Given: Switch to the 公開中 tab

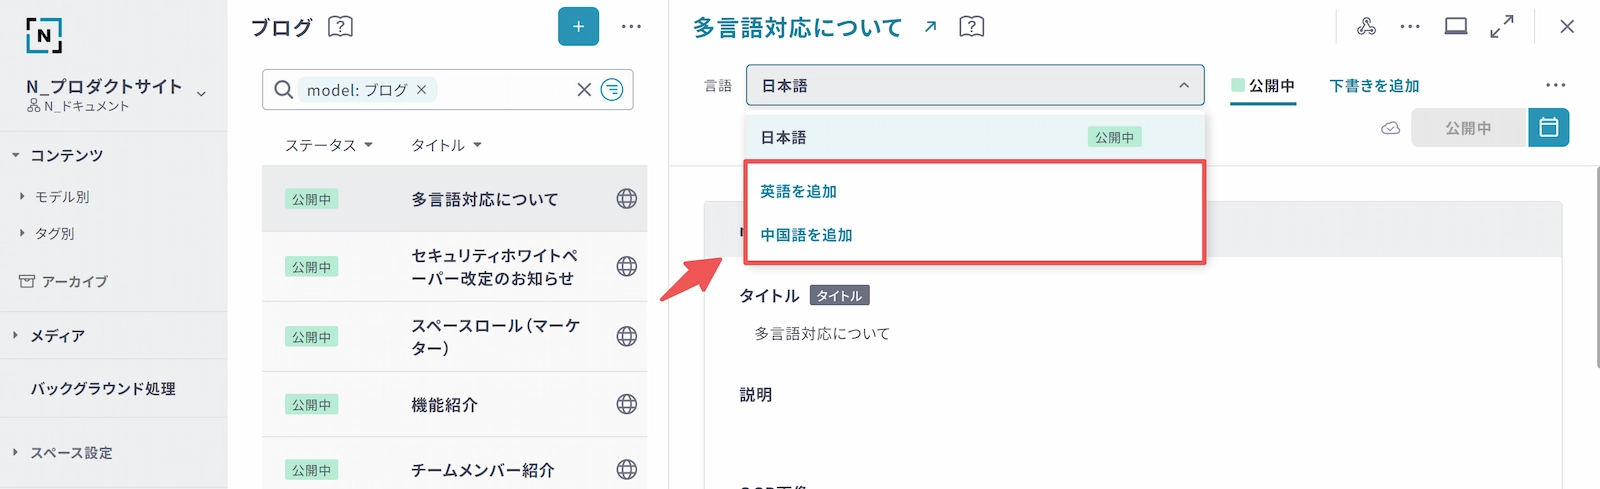Looking at the screenshot, I should tap(1263, 86).
